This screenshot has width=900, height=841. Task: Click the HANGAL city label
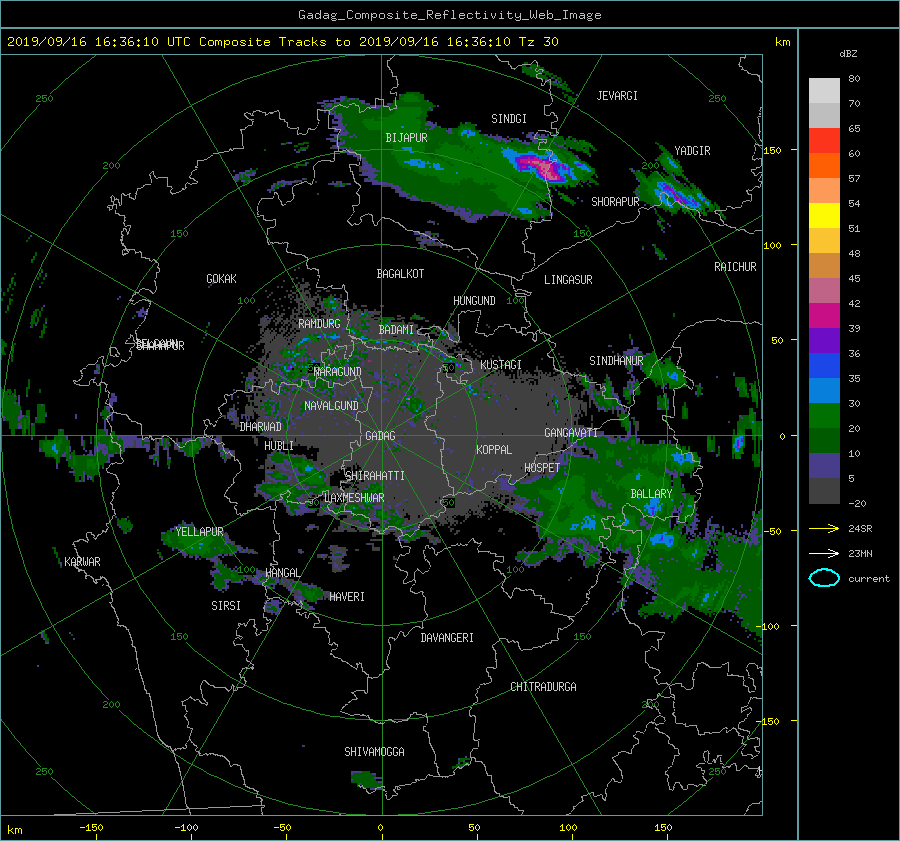282,573
